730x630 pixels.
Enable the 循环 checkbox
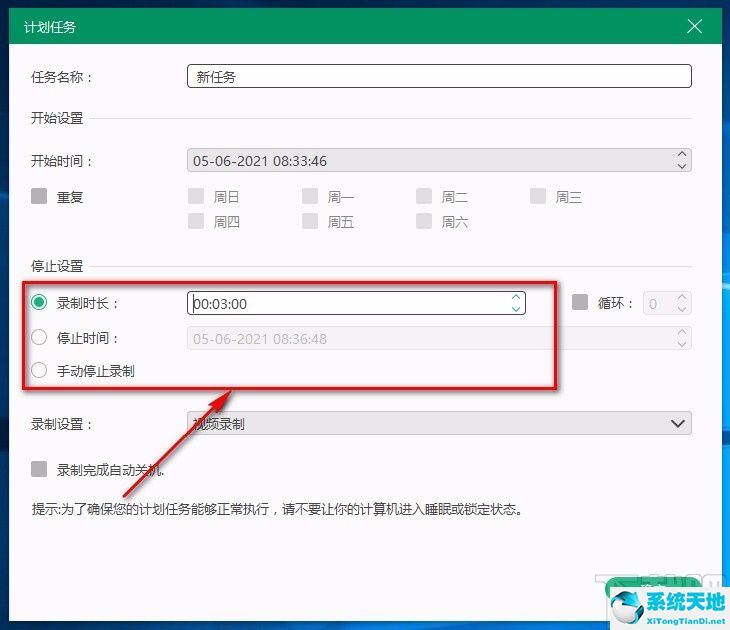pyautogui.click(x=580, y=302)
